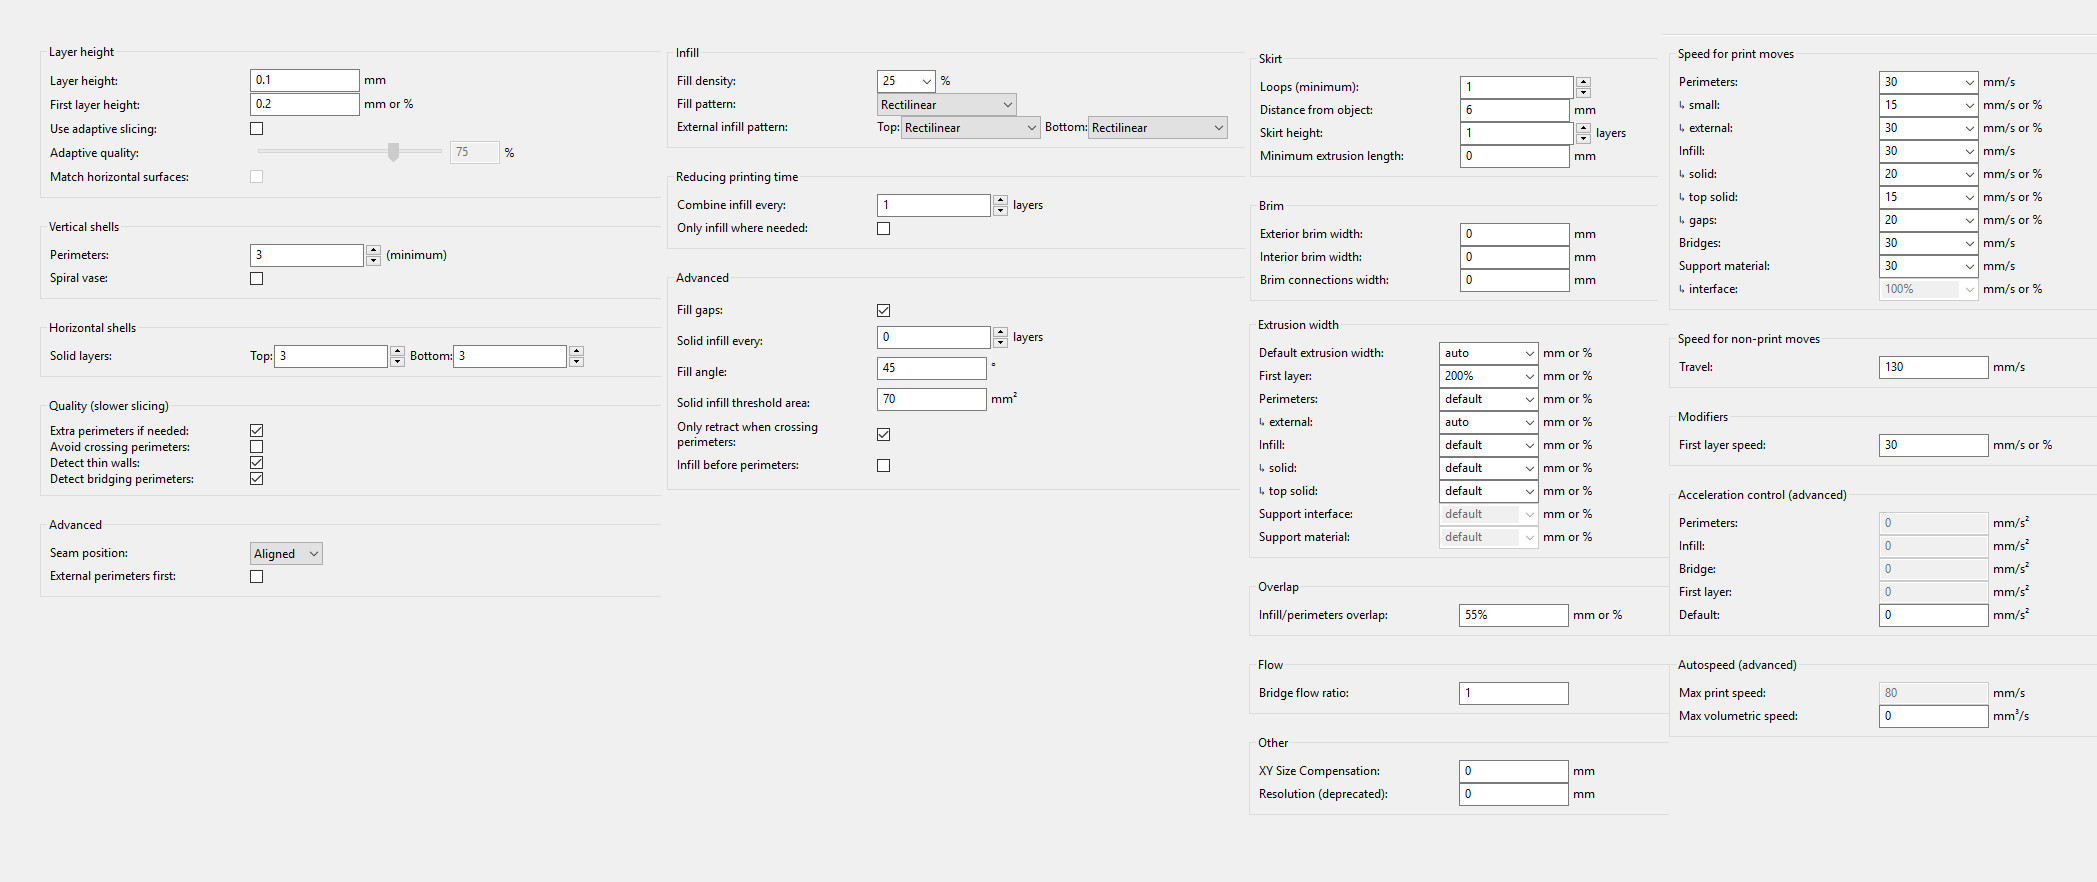Screen dimensions: 2097x882
Task: Click Interior brim width field
Action: [1515, 257]
